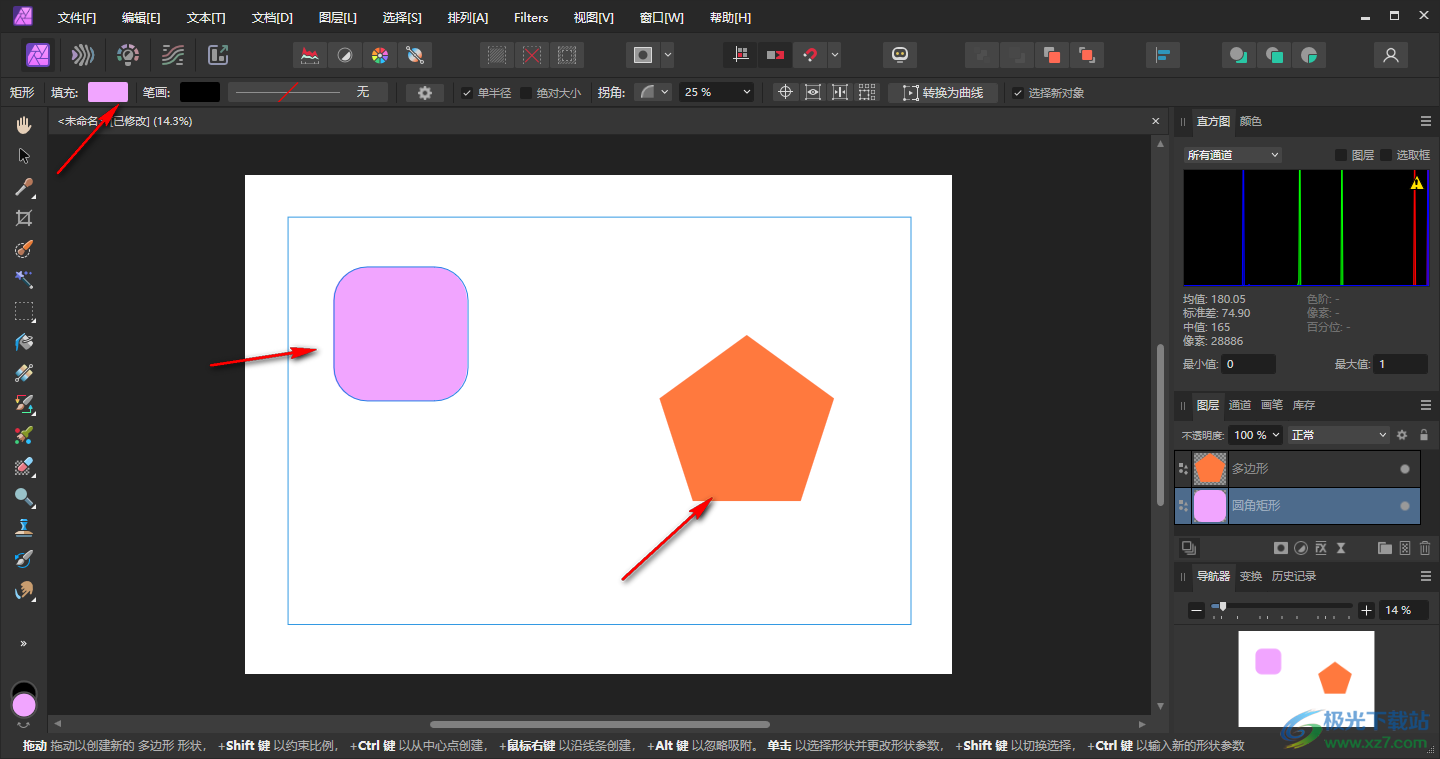
Task: Click the Auto Colors wheel icon
Action: point(379,55)
